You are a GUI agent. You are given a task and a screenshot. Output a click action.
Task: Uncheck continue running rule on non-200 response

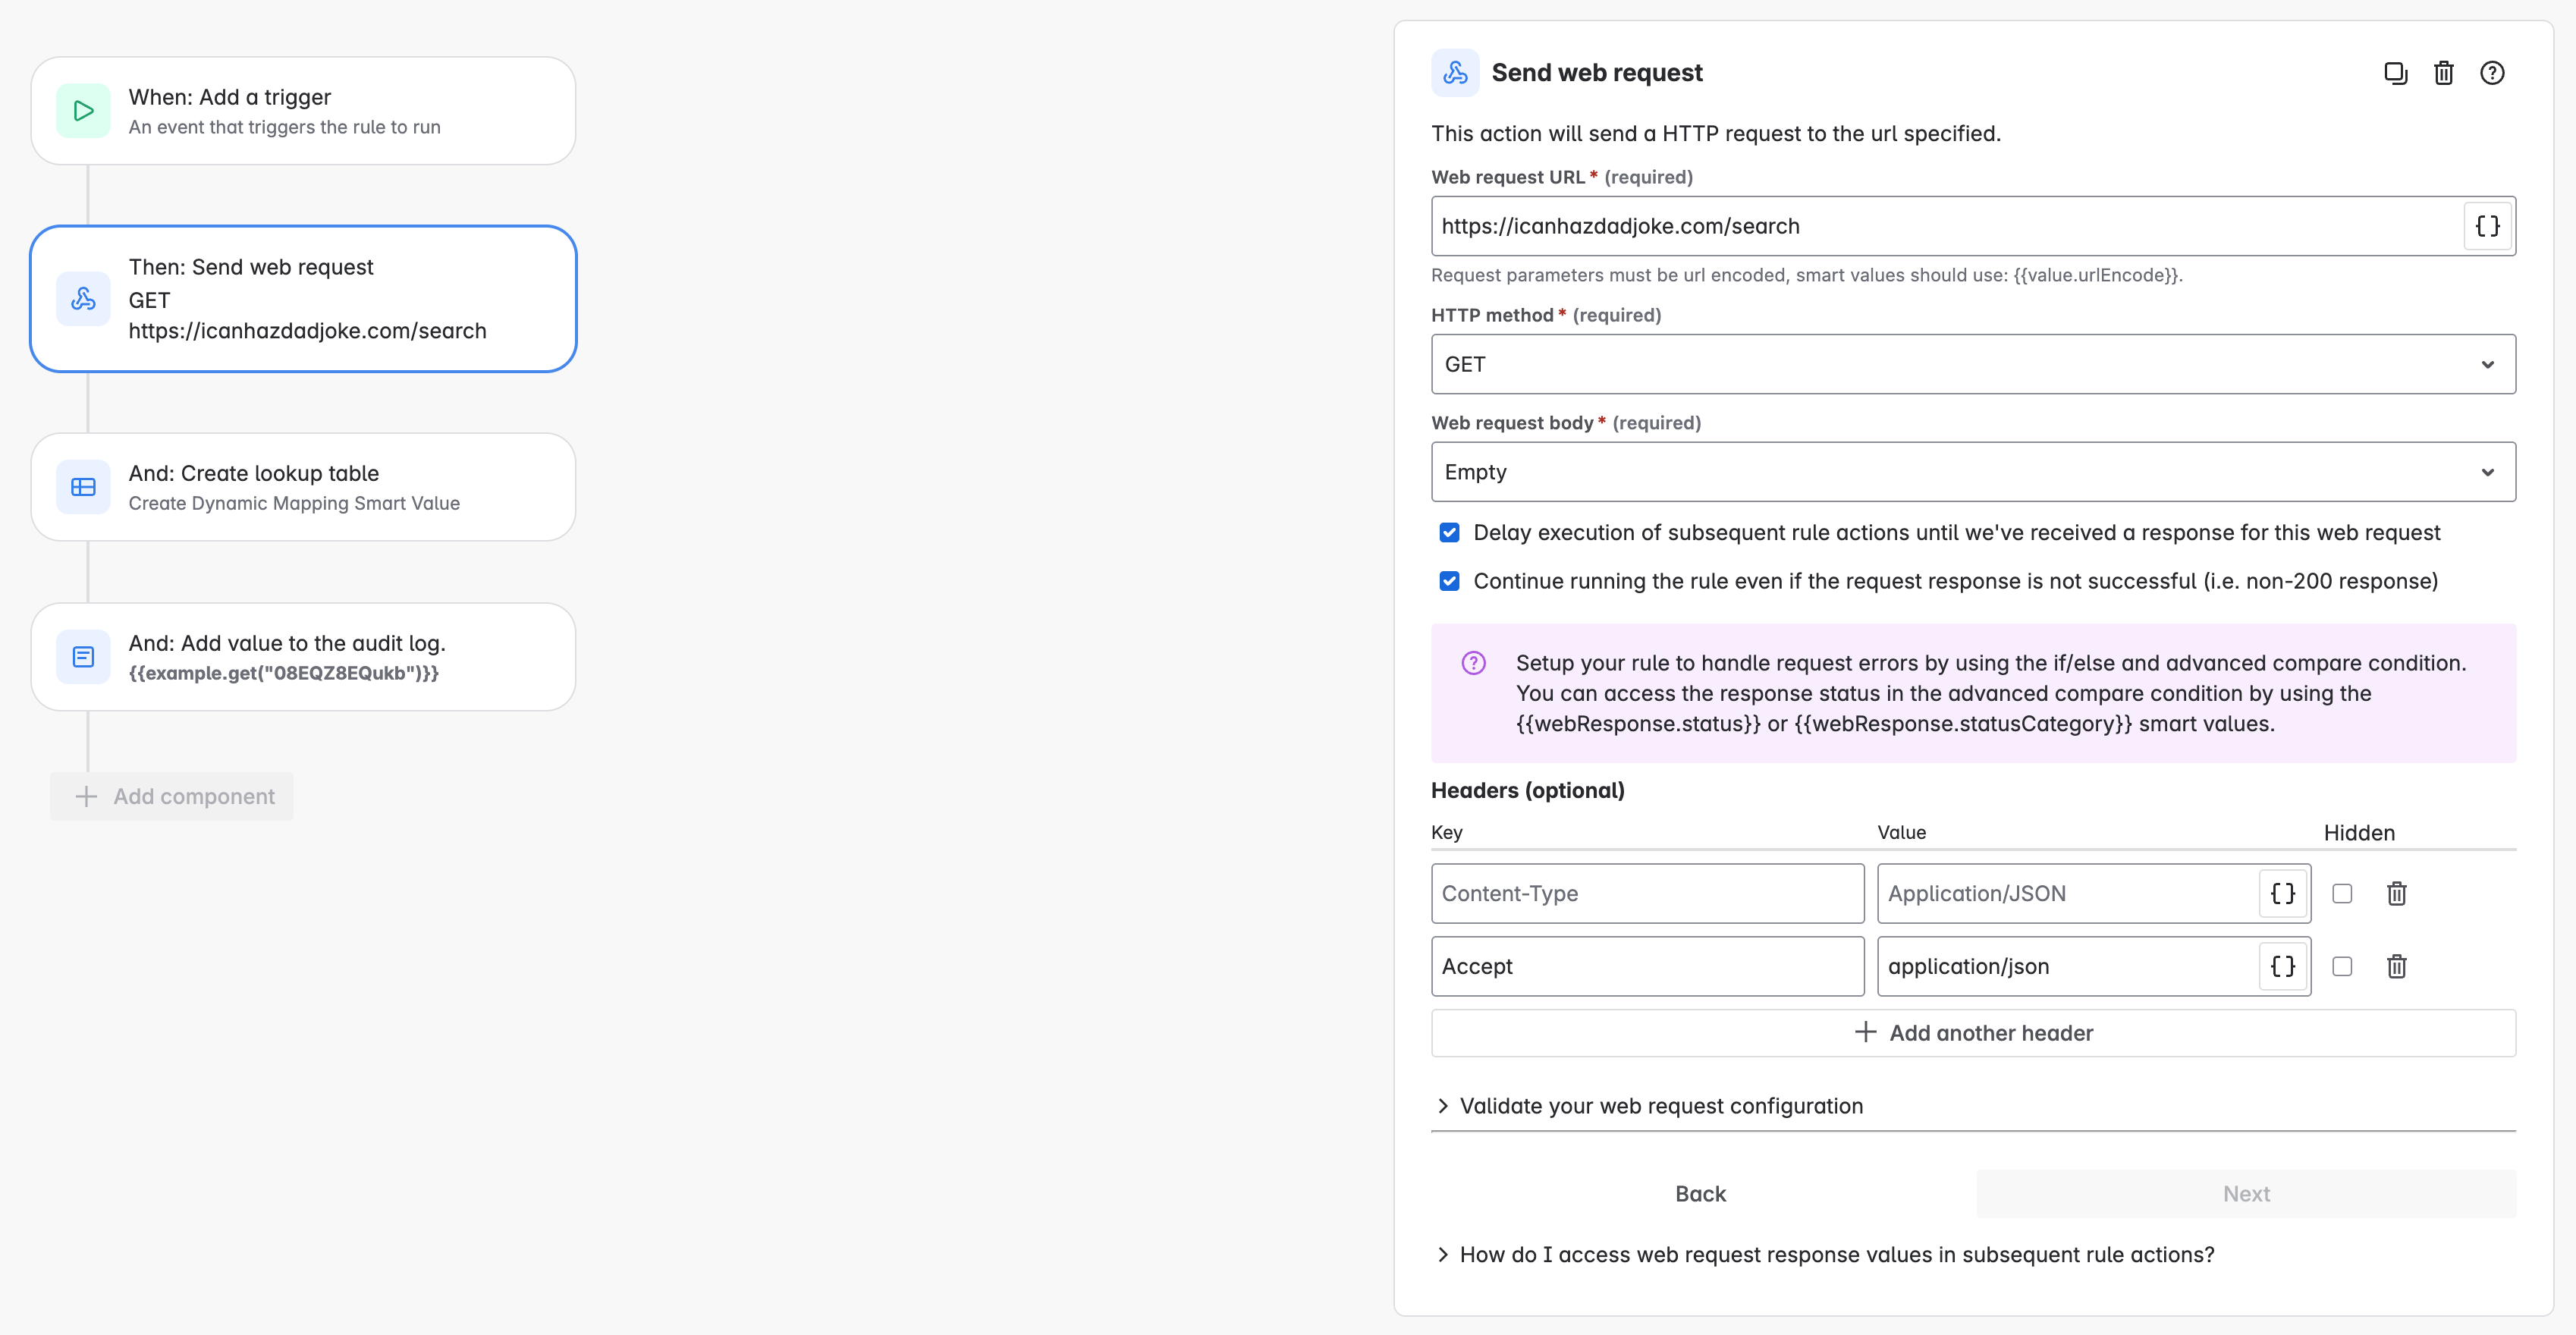1449,581
